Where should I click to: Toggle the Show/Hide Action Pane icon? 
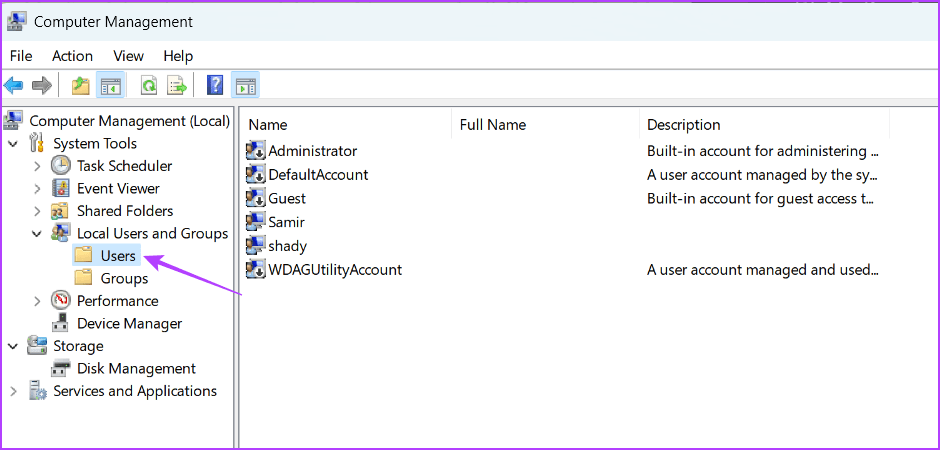point(244,86)
